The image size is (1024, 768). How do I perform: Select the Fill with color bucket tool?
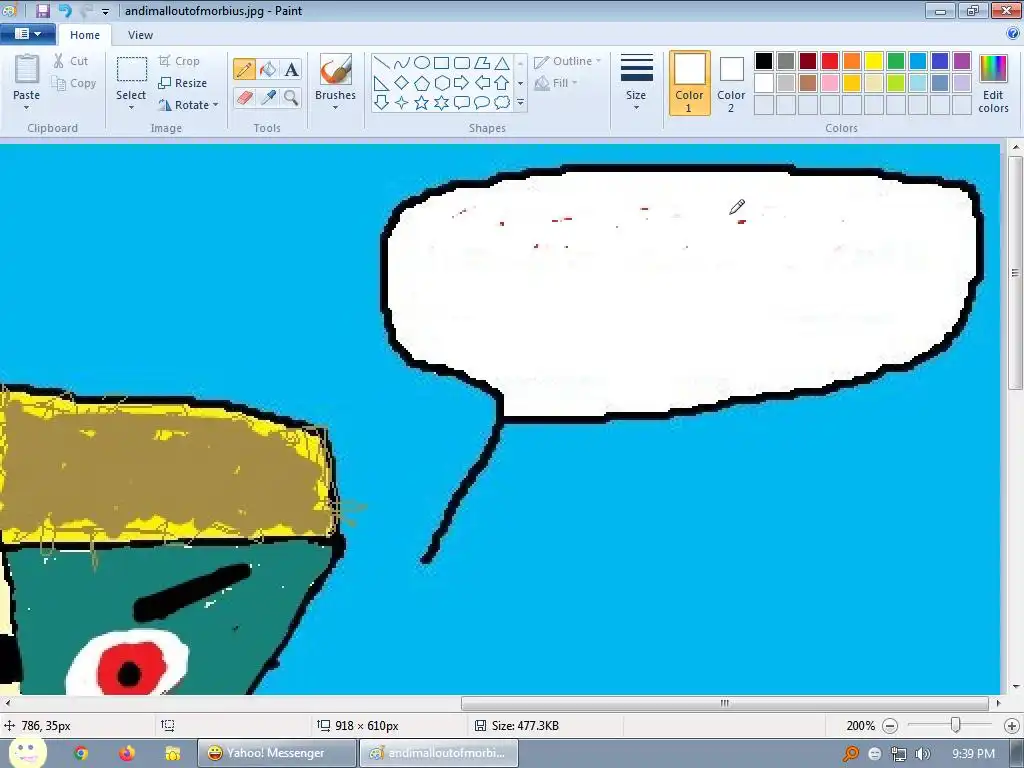coord(268,69)
